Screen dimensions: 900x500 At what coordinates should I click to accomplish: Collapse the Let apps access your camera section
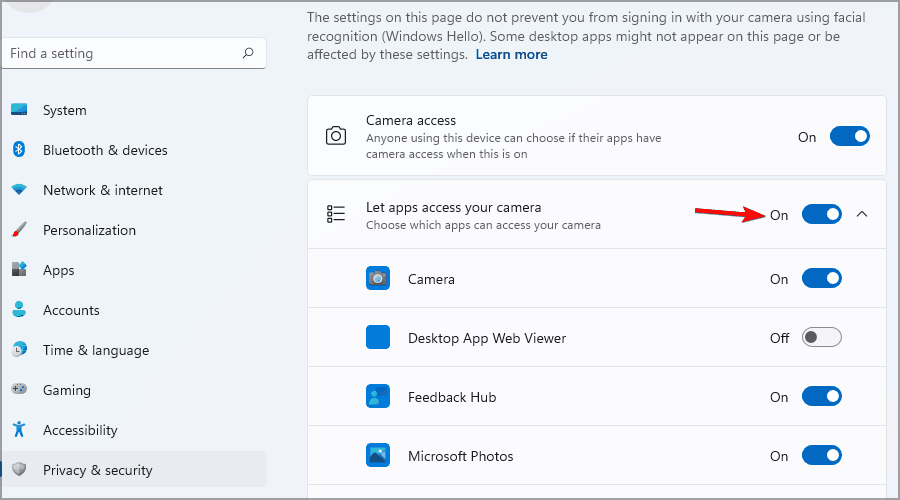[864, 214]
